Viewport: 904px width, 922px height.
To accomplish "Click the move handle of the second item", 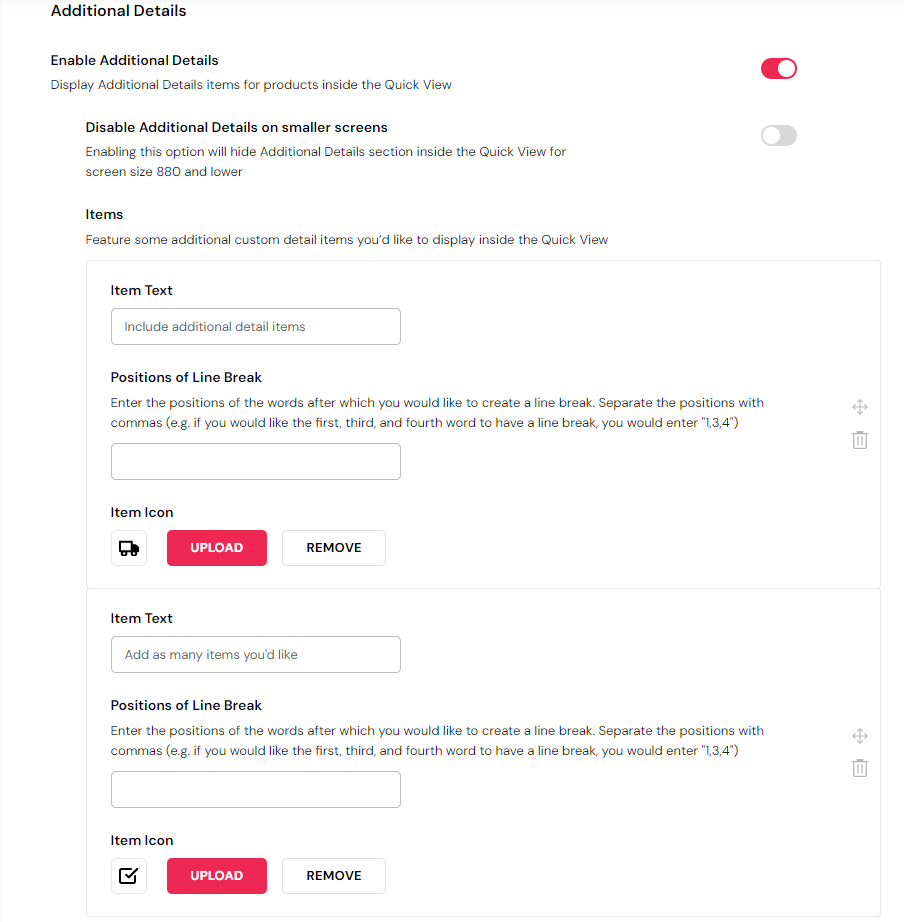I will click(x=859, y=736).
